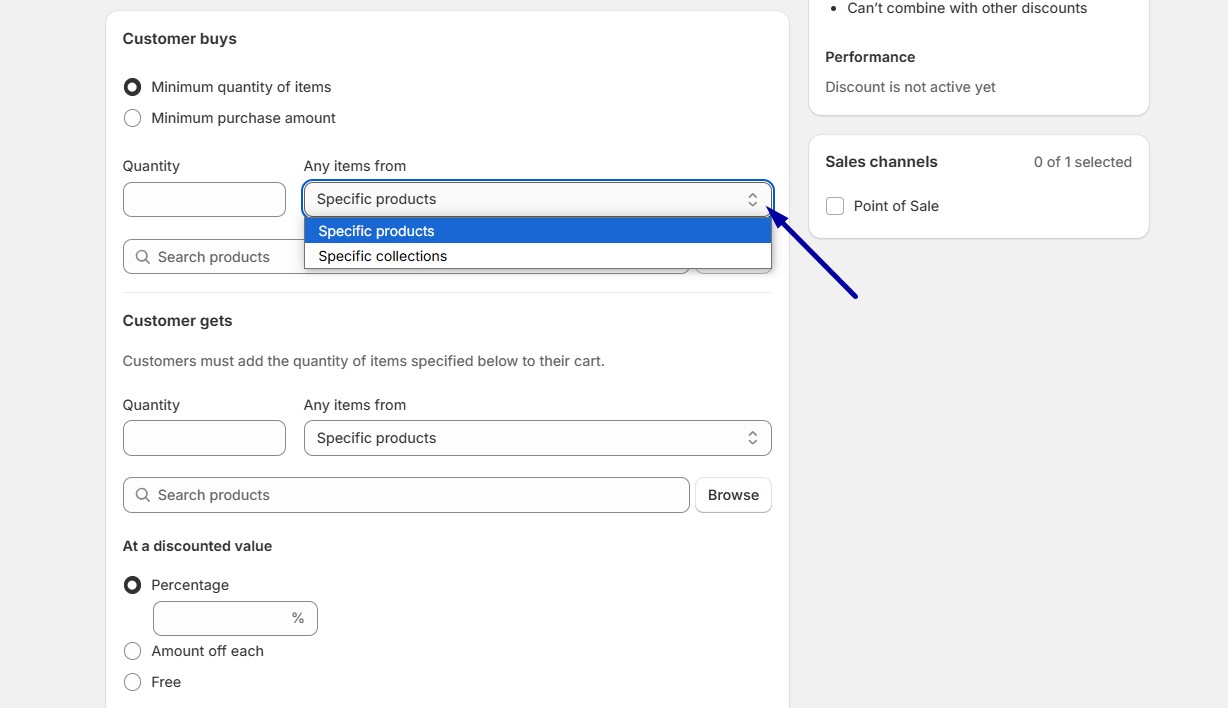The width and height of the screenshot is (1228, 708).
Task: Click the 'Customer gets' heading
Action: click(x=177, y=321)
